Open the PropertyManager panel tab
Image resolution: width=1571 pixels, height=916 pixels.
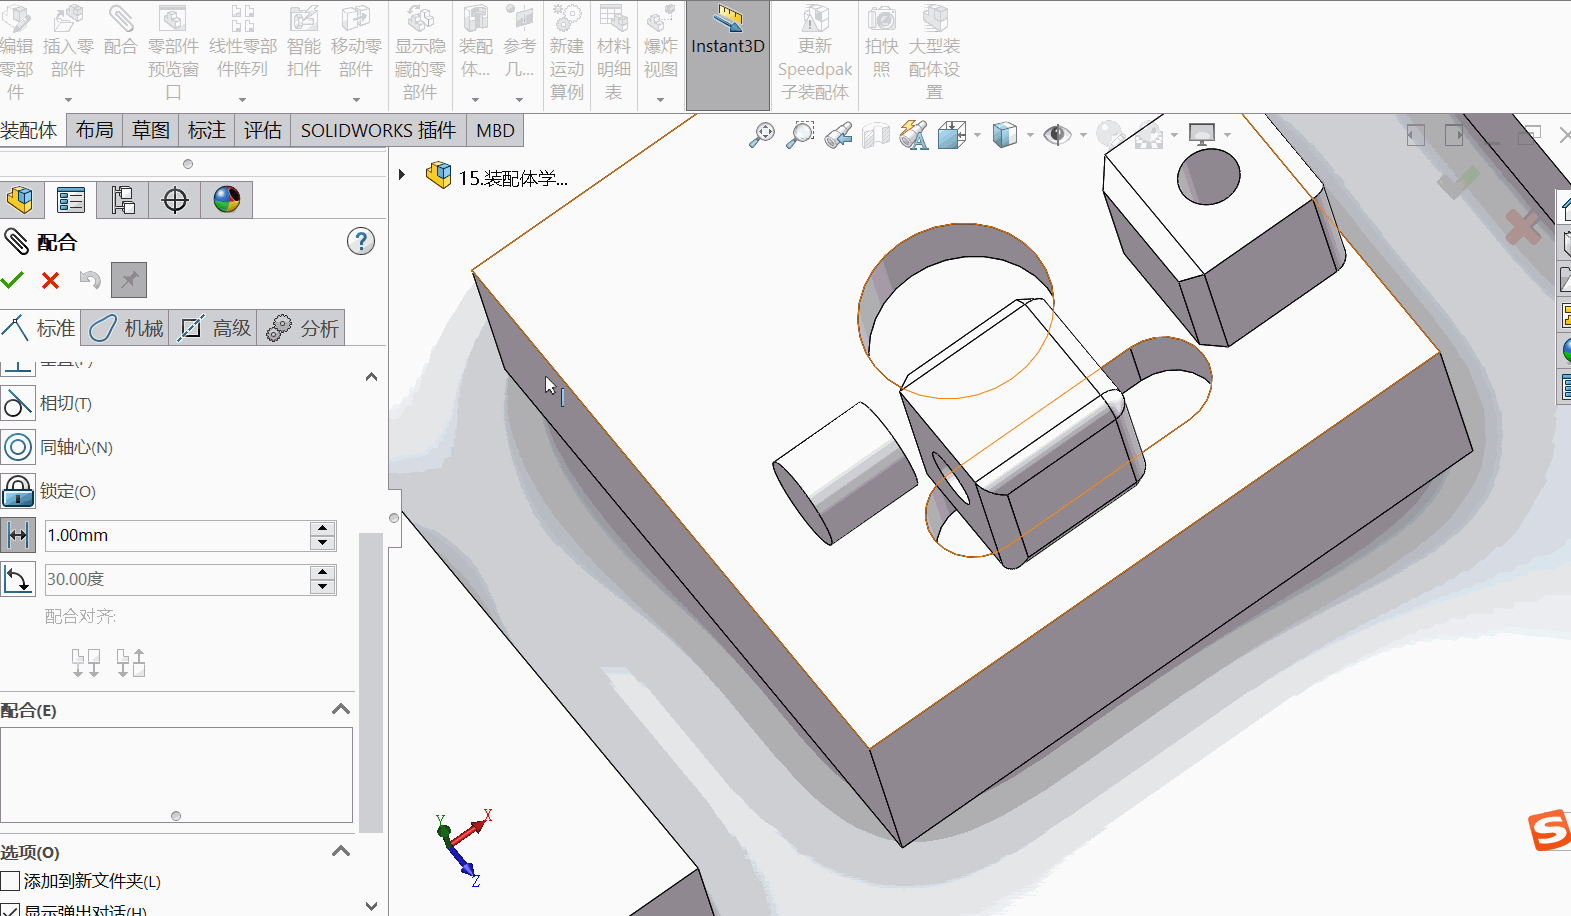(x=71, y=200)
